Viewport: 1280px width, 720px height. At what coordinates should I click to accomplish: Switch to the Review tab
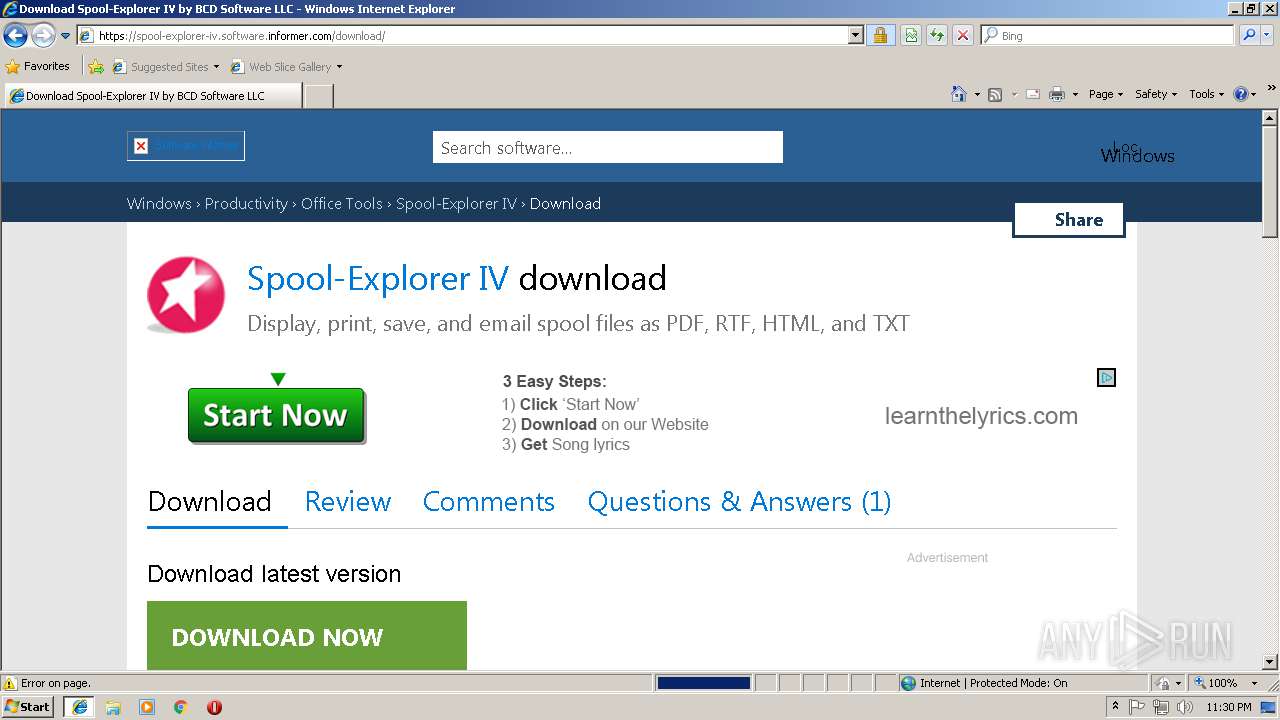click(348, 501)
